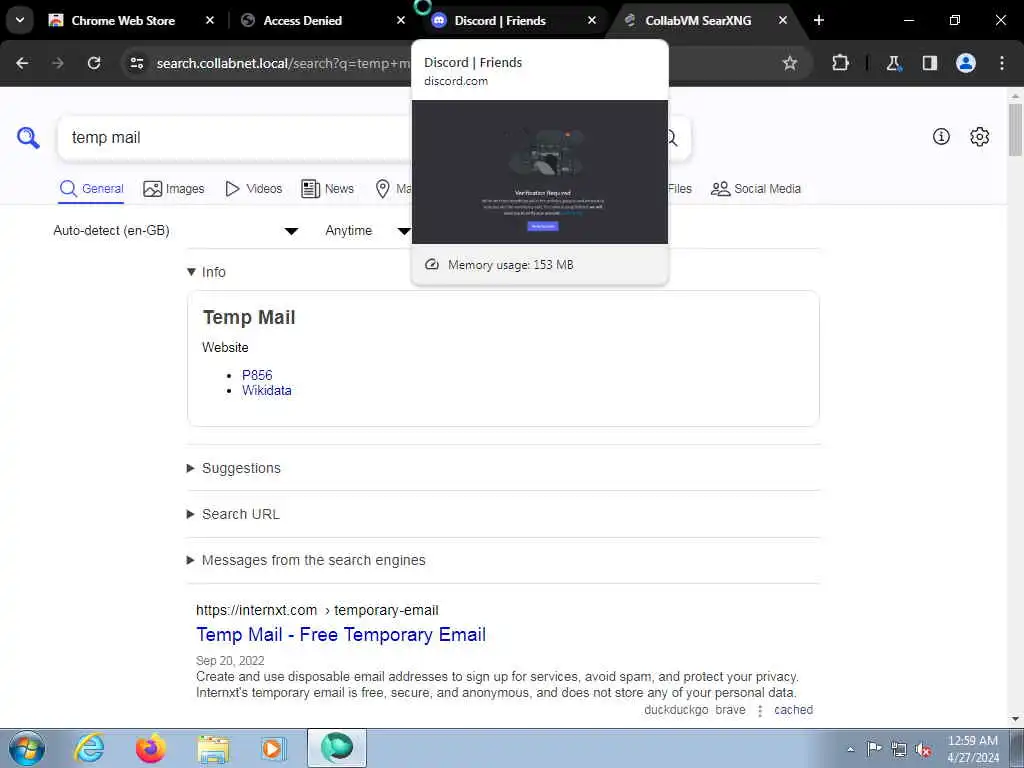The height and width of the screenshot is (768, 1024).
Task: Switch to the Discord Friends tab
Action: (500, 20)
